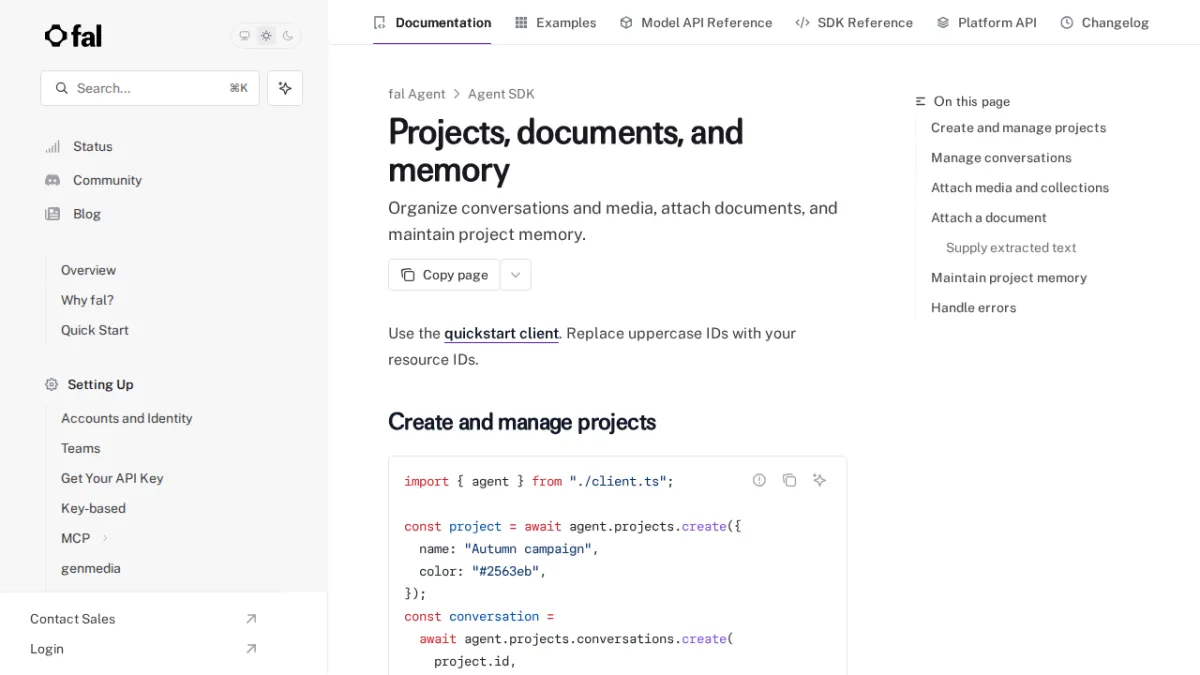This screenshot has height=675, width=1200.
Task: Click the fal logo
Action: 73,36
